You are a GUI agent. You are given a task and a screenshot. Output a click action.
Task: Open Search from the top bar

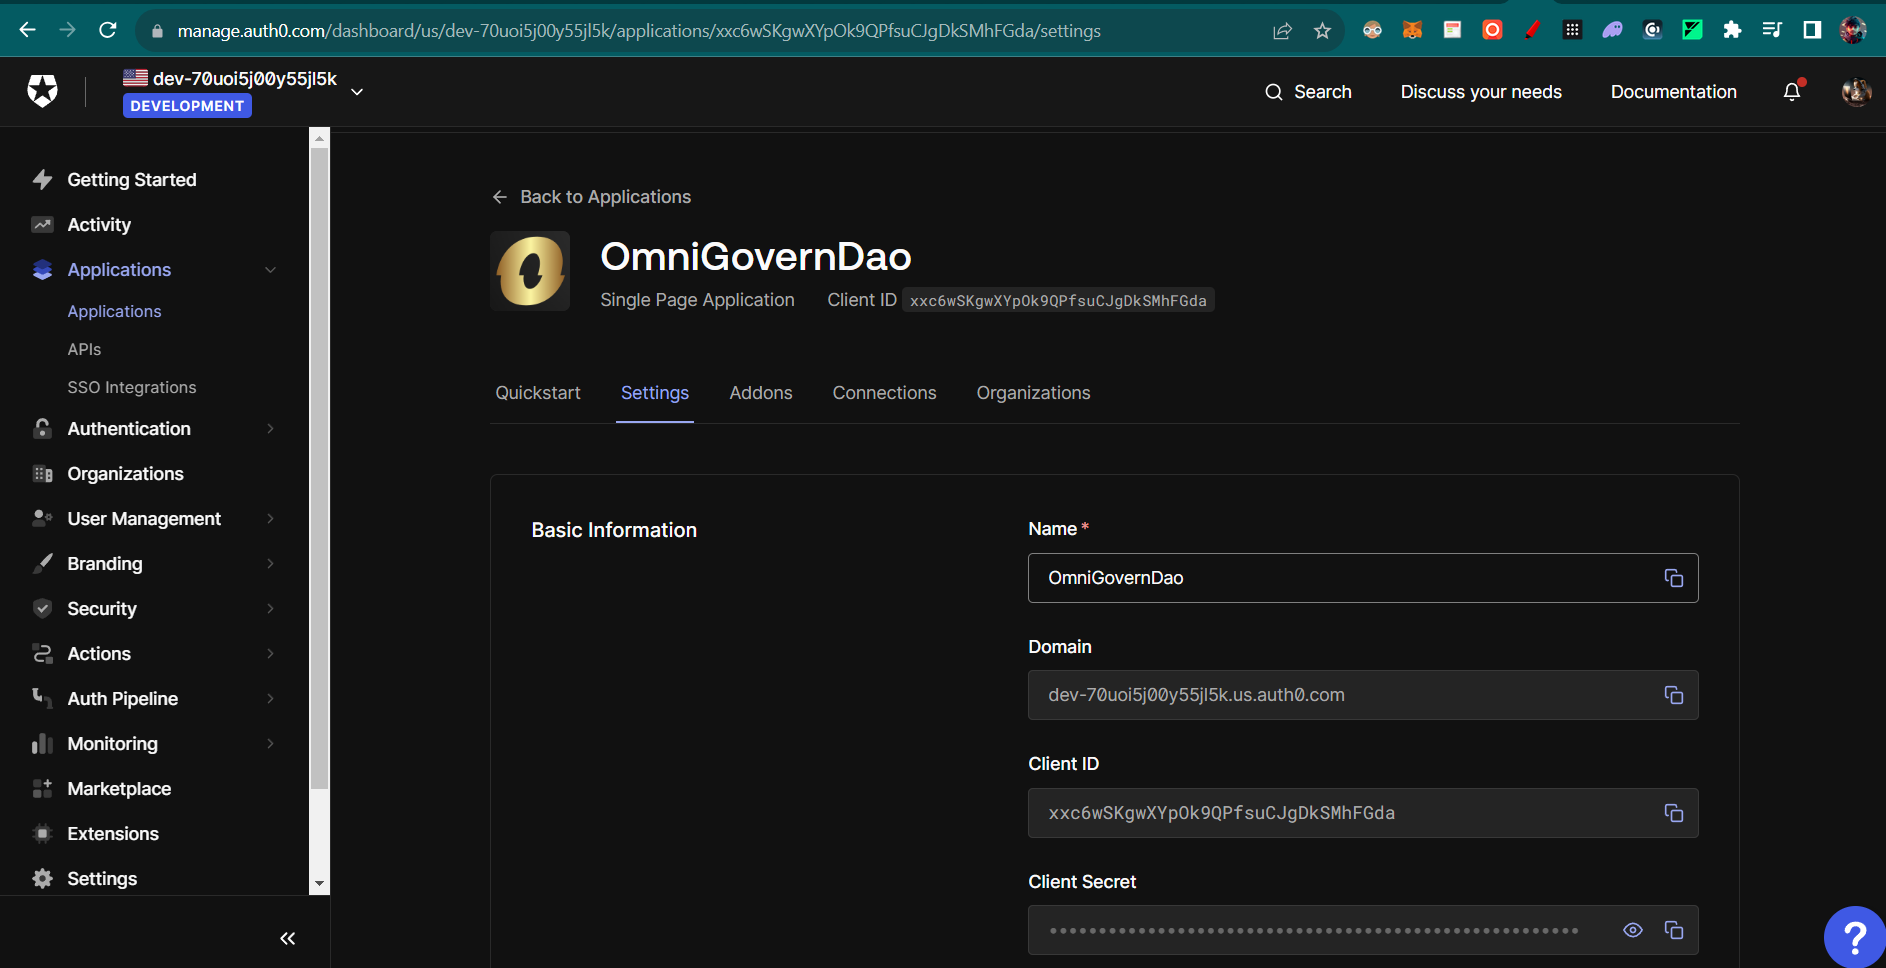pyautogui.click(x=1310, y=91)
